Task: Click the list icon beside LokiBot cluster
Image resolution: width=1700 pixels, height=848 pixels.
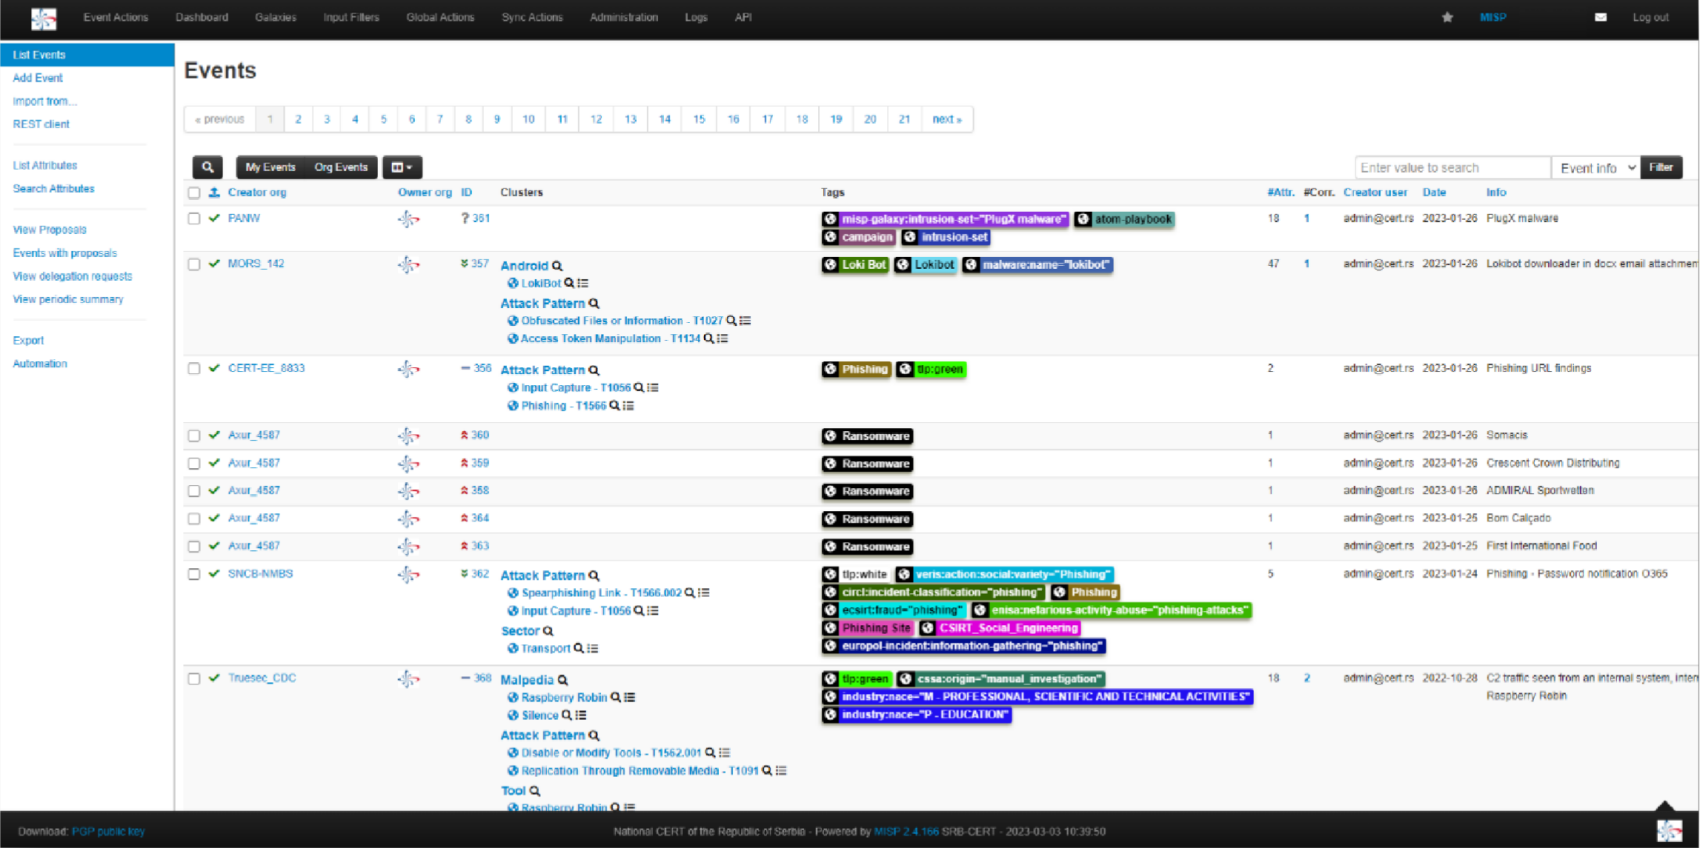Action: point(583,283)
